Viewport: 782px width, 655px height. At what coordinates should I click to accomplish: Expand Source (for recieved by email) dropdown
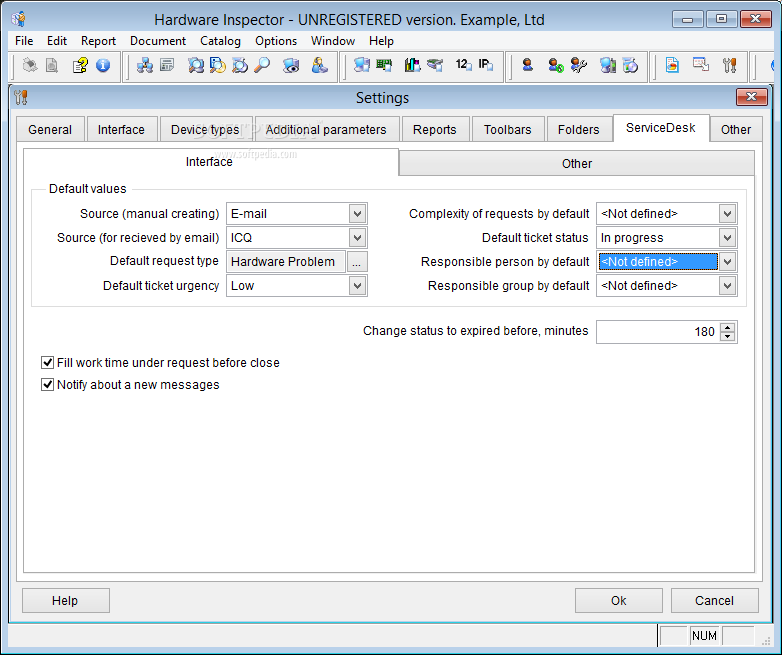coord(357,238)
